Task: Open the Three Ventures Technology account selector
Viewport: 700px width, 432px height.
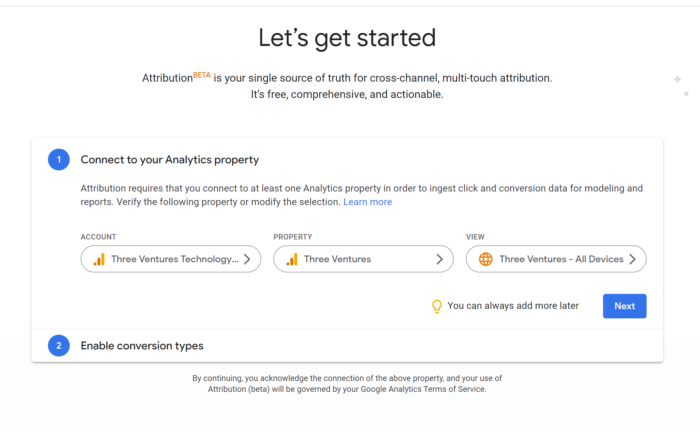Action: pos(171,259)
